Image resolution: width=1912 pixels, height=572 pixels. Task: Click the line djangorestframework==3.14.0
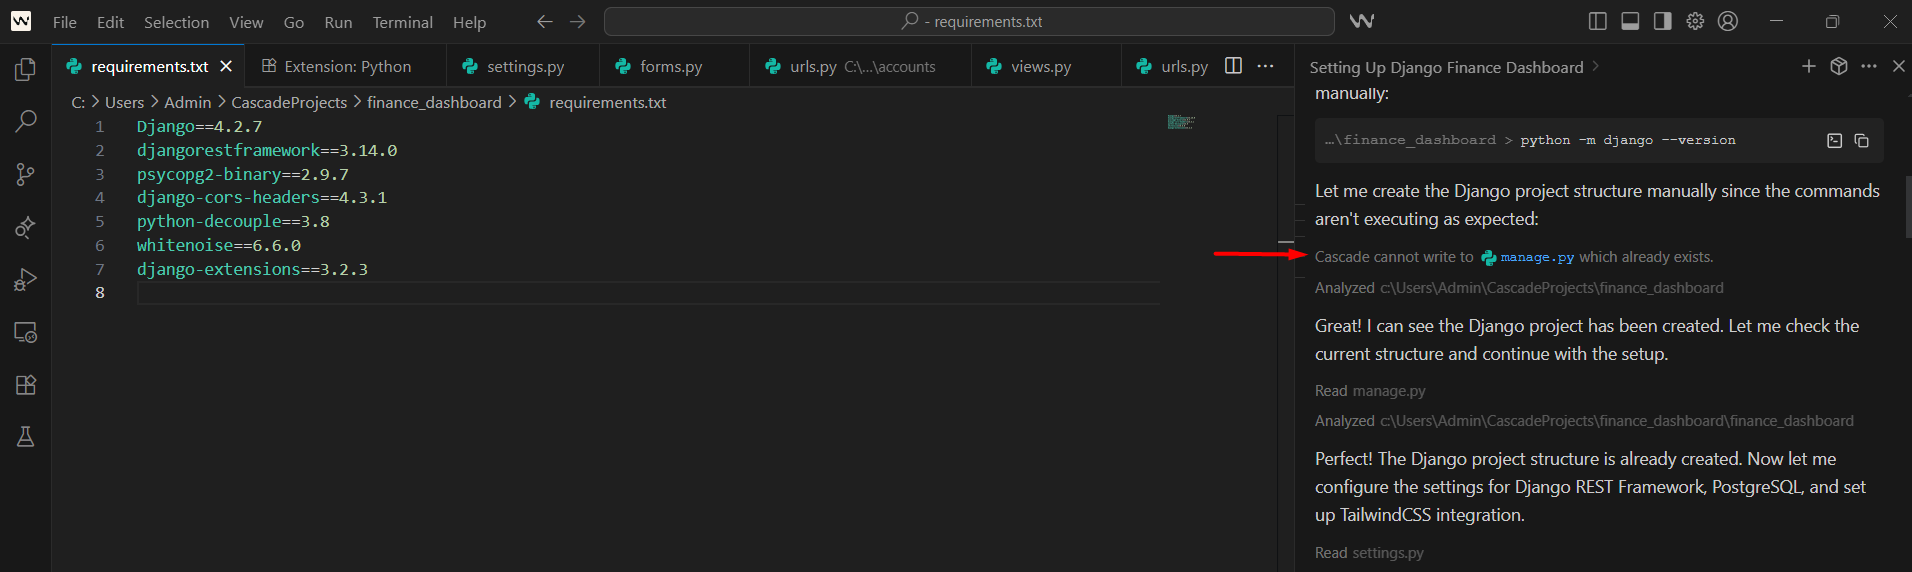click(267, 150)
